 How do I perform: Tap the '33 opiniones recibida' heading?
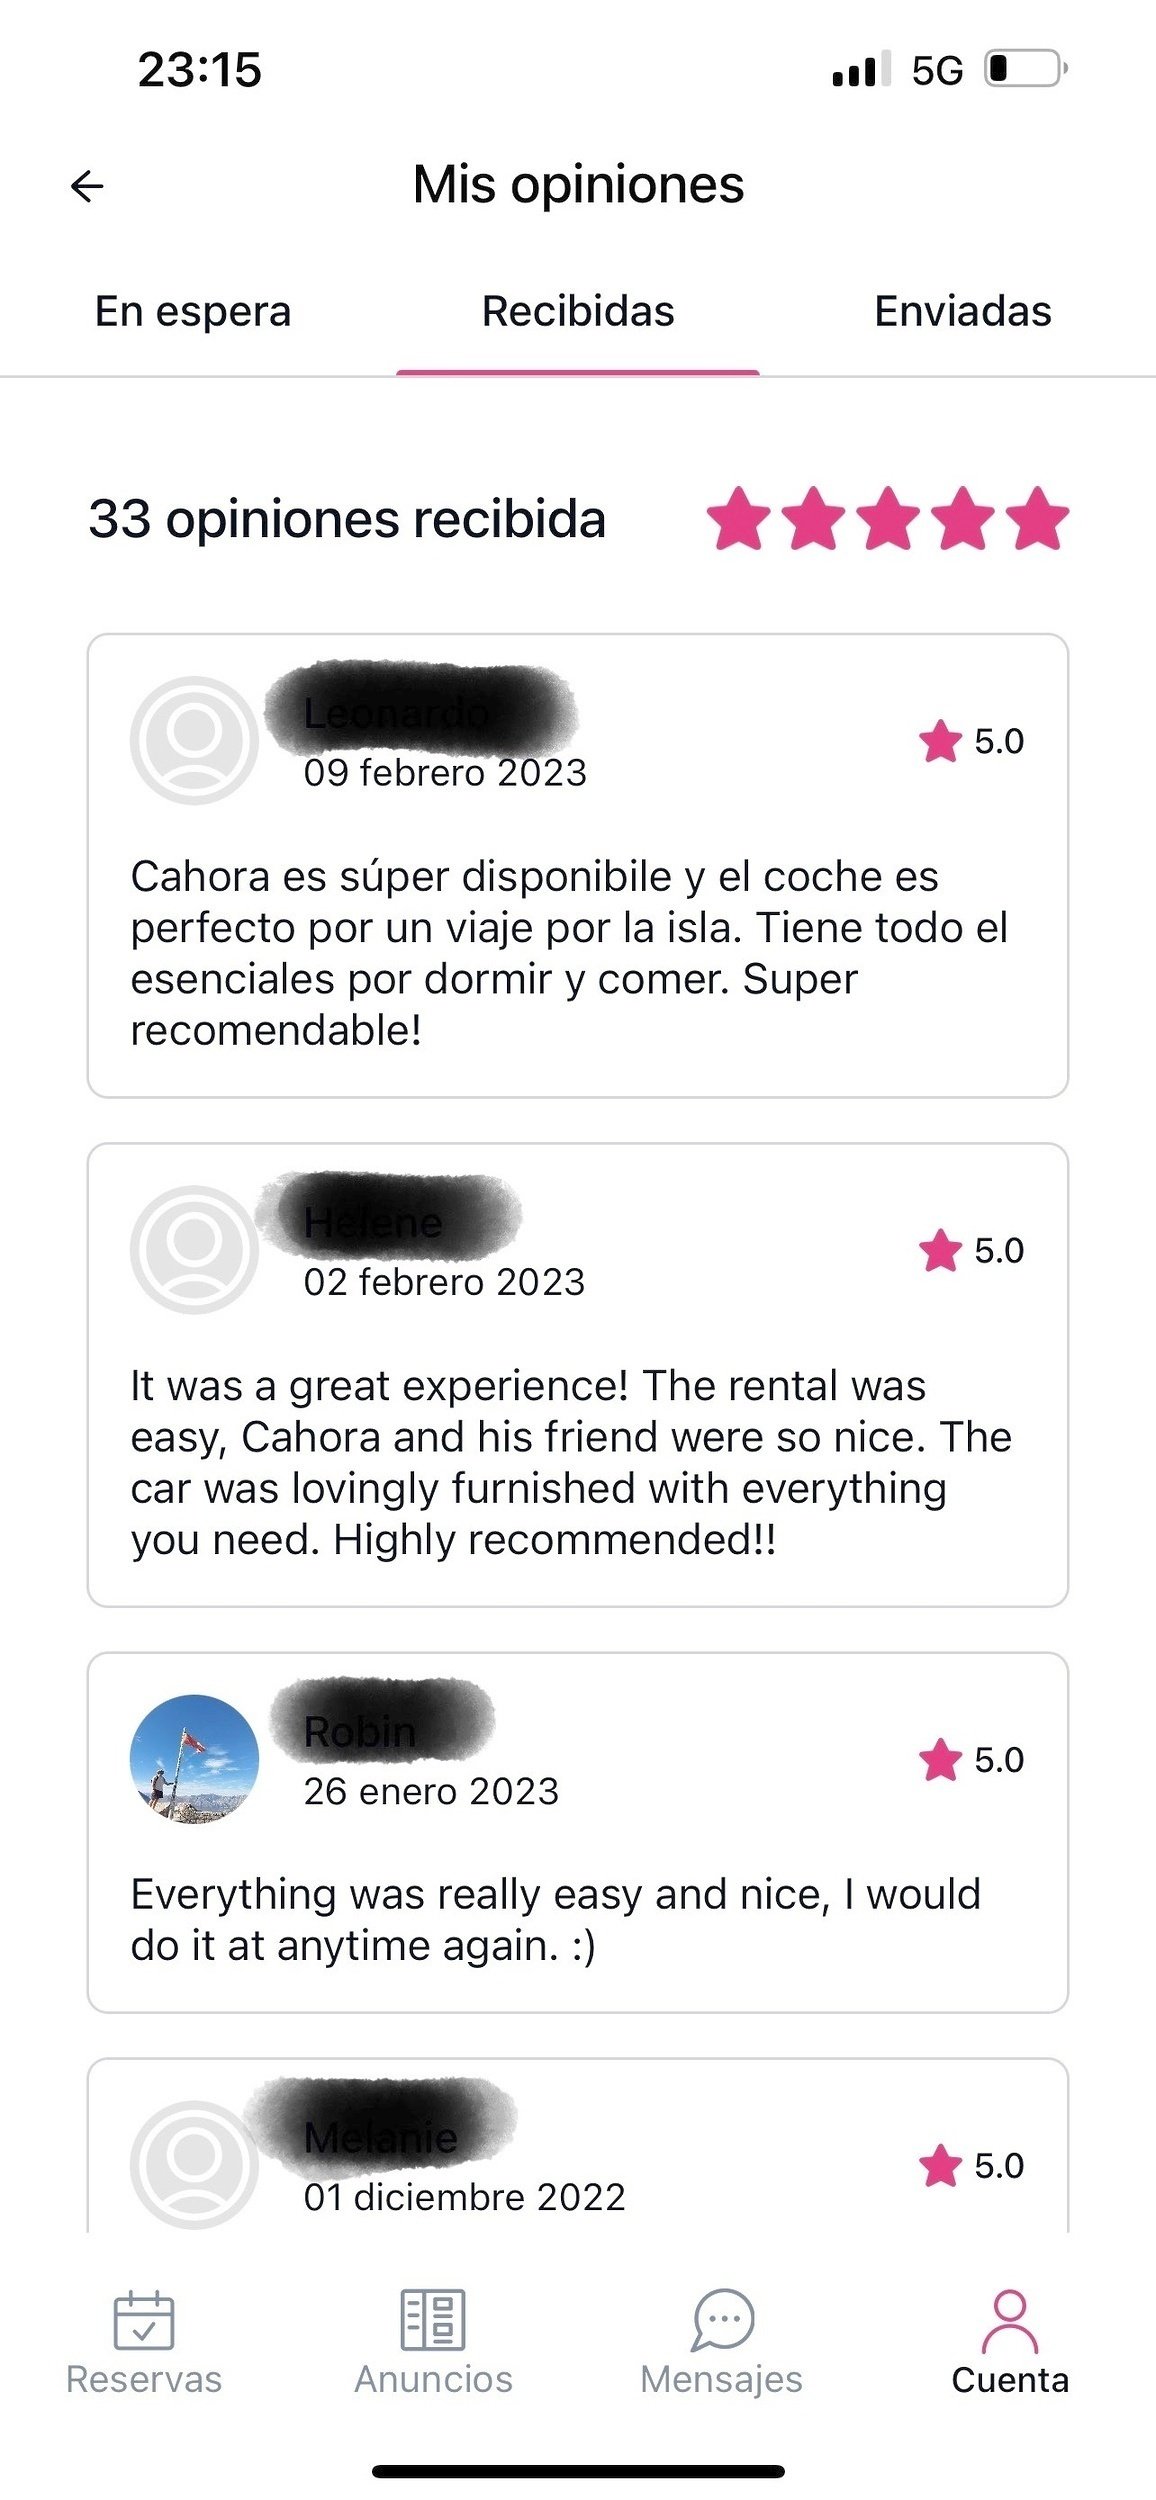pyautogui.click(x=347, y=520)
